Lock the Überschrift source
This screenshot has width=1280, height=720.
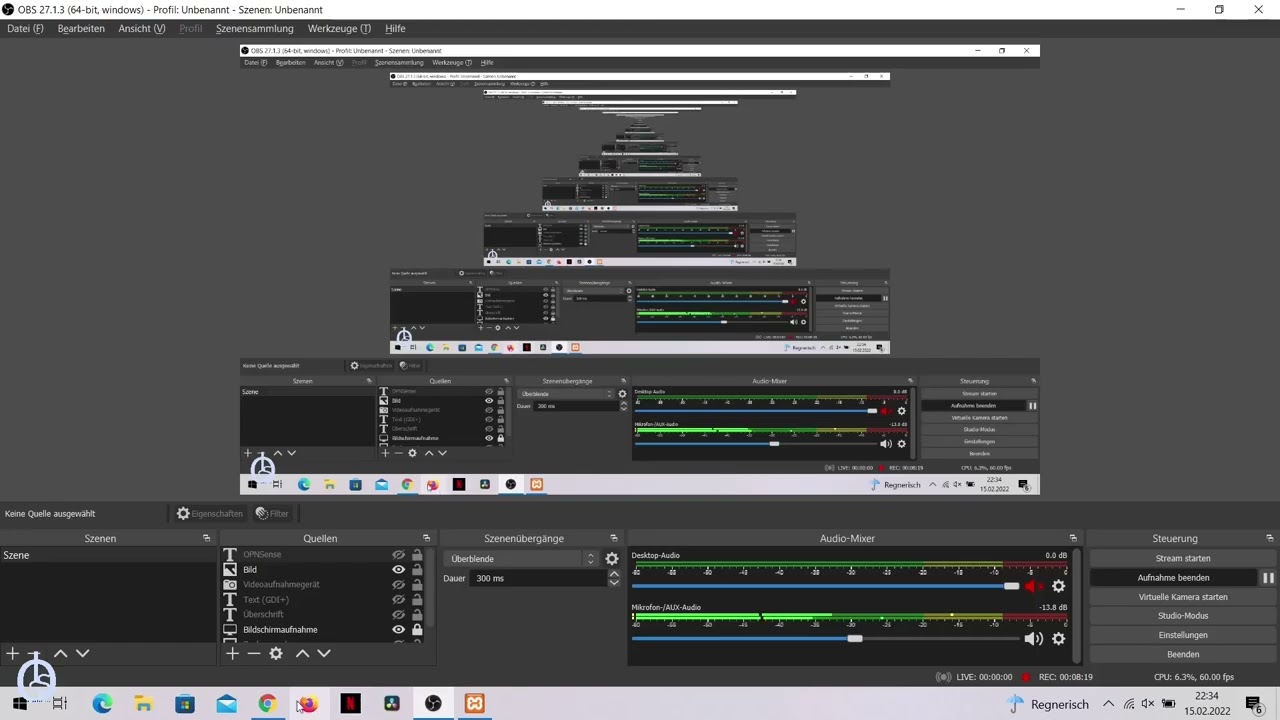pos(417,615)
